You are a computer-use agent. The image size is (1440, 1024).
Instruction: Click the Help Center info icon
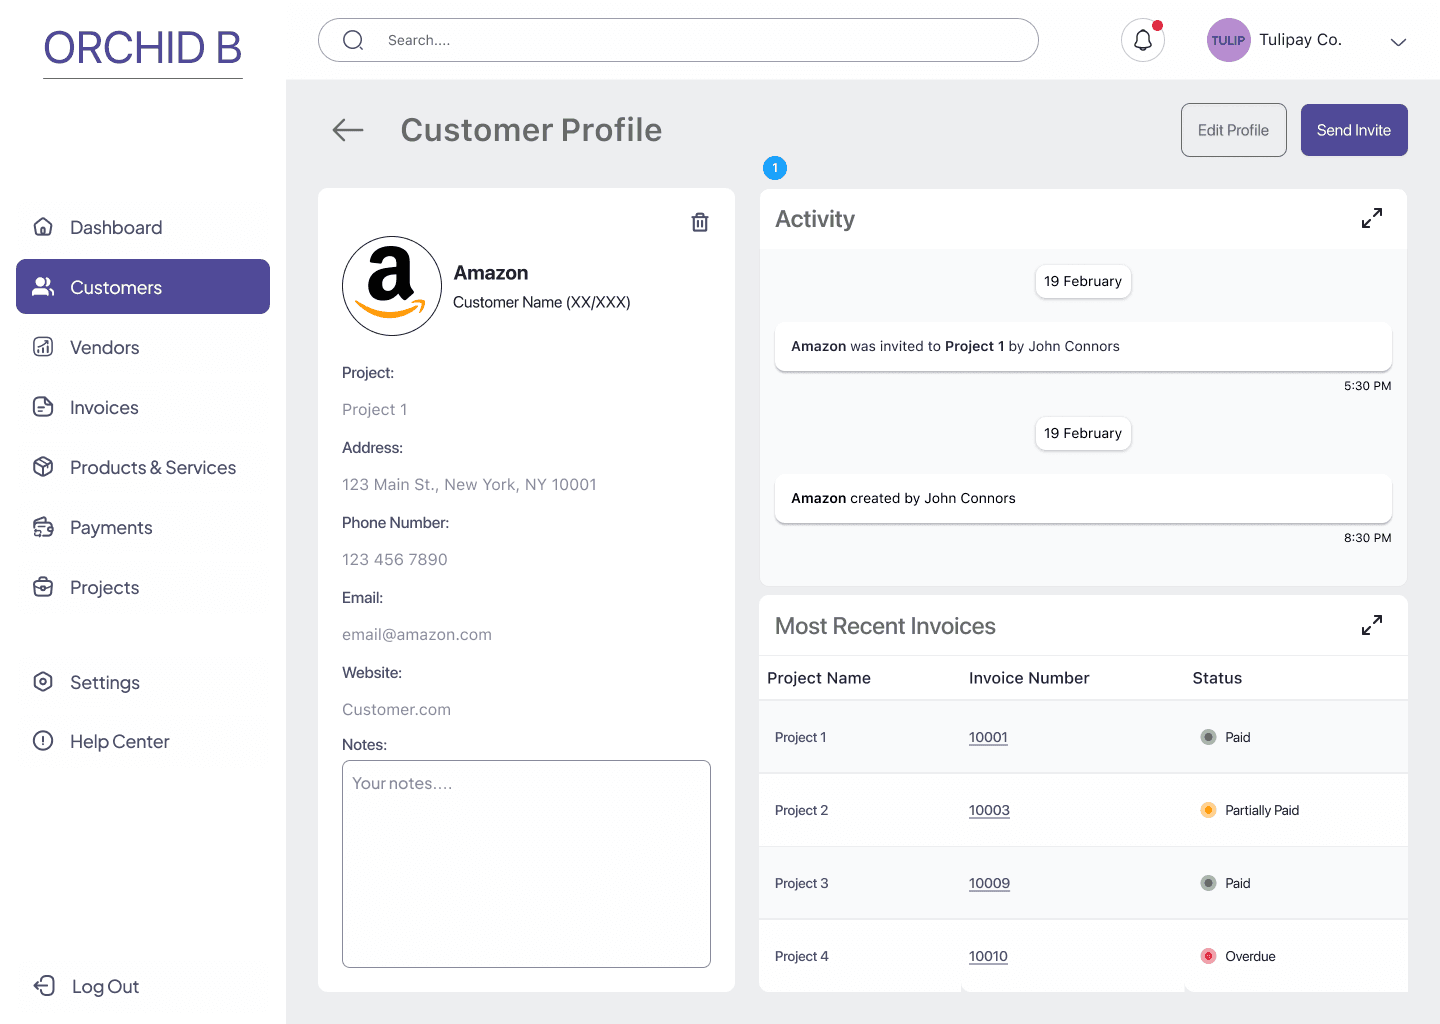pos(43,741)
